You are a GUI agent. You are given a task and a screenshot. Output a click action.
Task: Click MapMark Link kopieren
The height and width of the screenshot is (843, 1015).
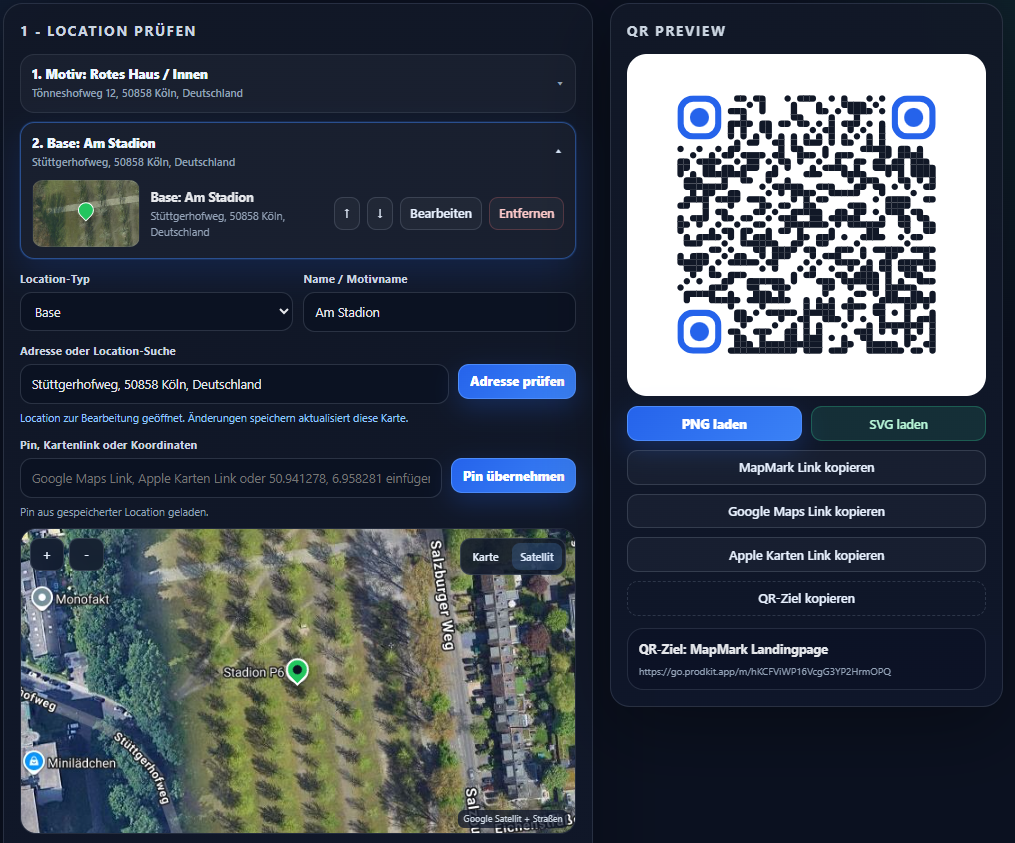pyautogui.click(x=806, y=467)
